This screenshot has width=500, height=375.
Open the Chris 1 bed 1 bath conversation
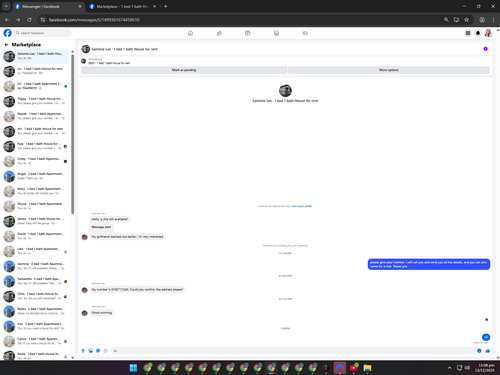coord(35,296)
